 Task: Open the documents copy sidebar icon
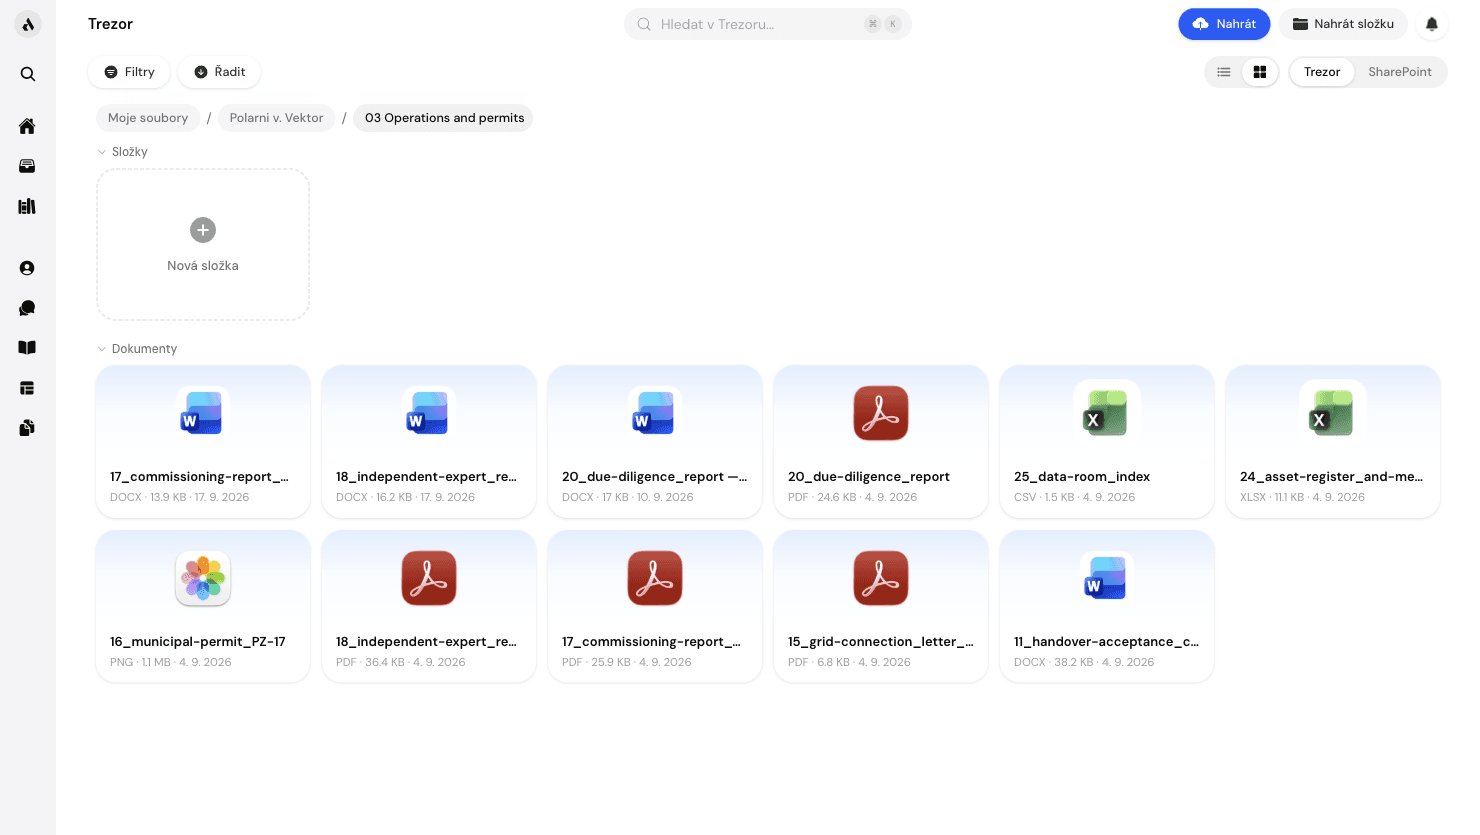tap(28, 428)
